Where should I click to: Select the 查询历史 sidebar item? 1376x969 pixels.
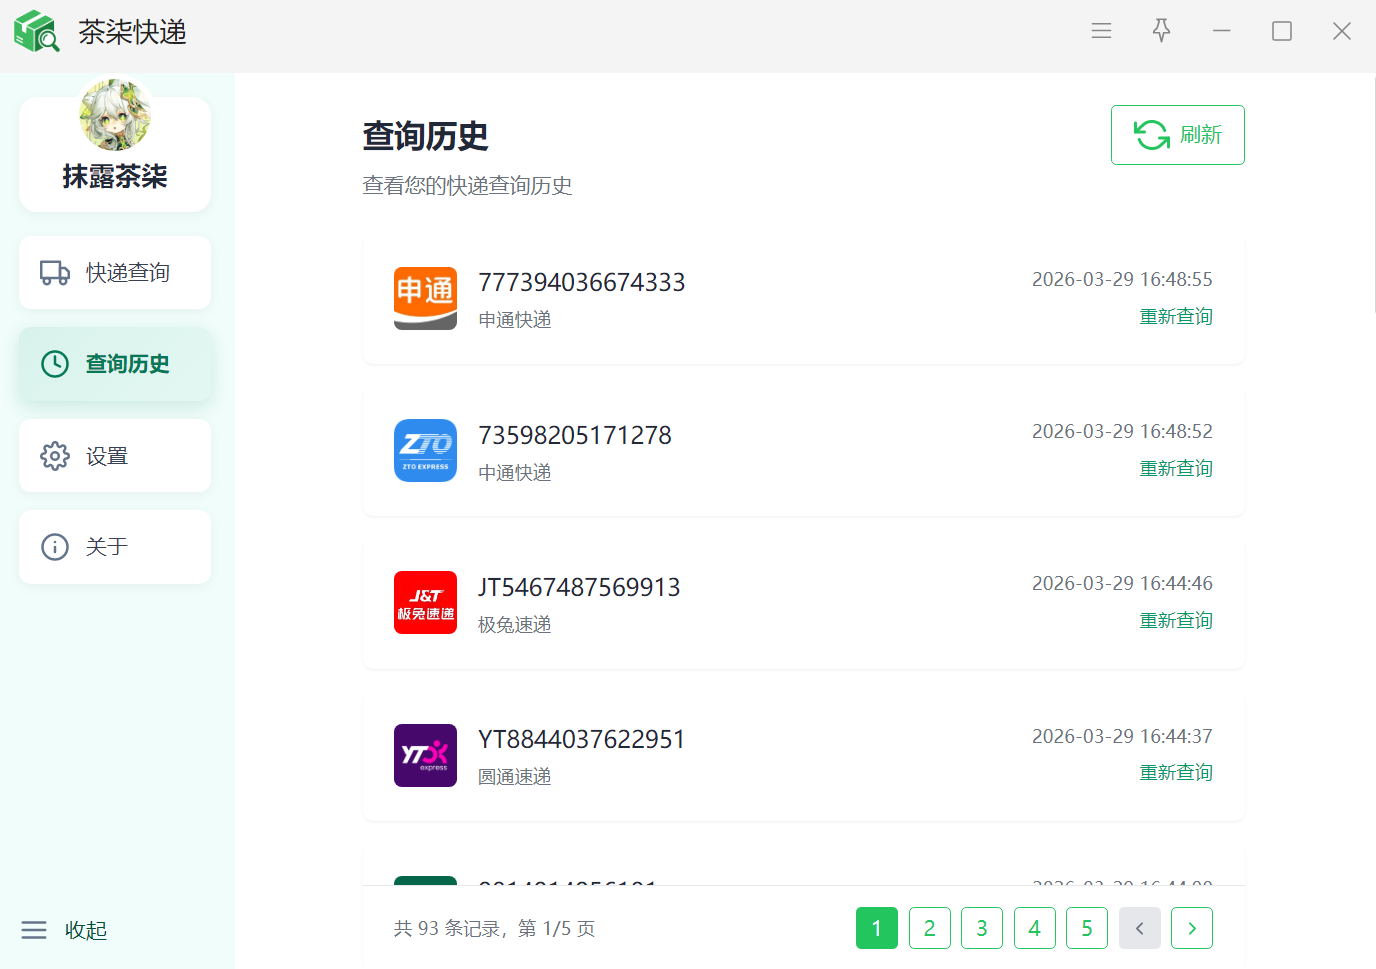[115, 364]
